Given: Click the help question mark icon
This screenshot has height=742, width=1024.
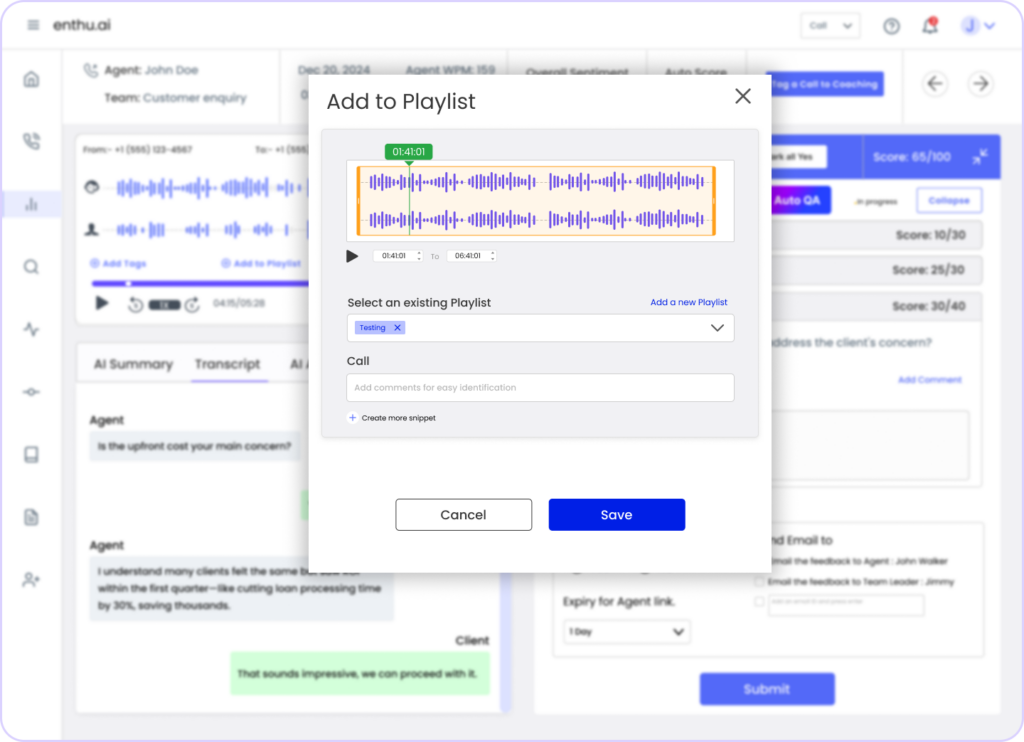Looking at the screenshot, I should (x=891, y=26).
